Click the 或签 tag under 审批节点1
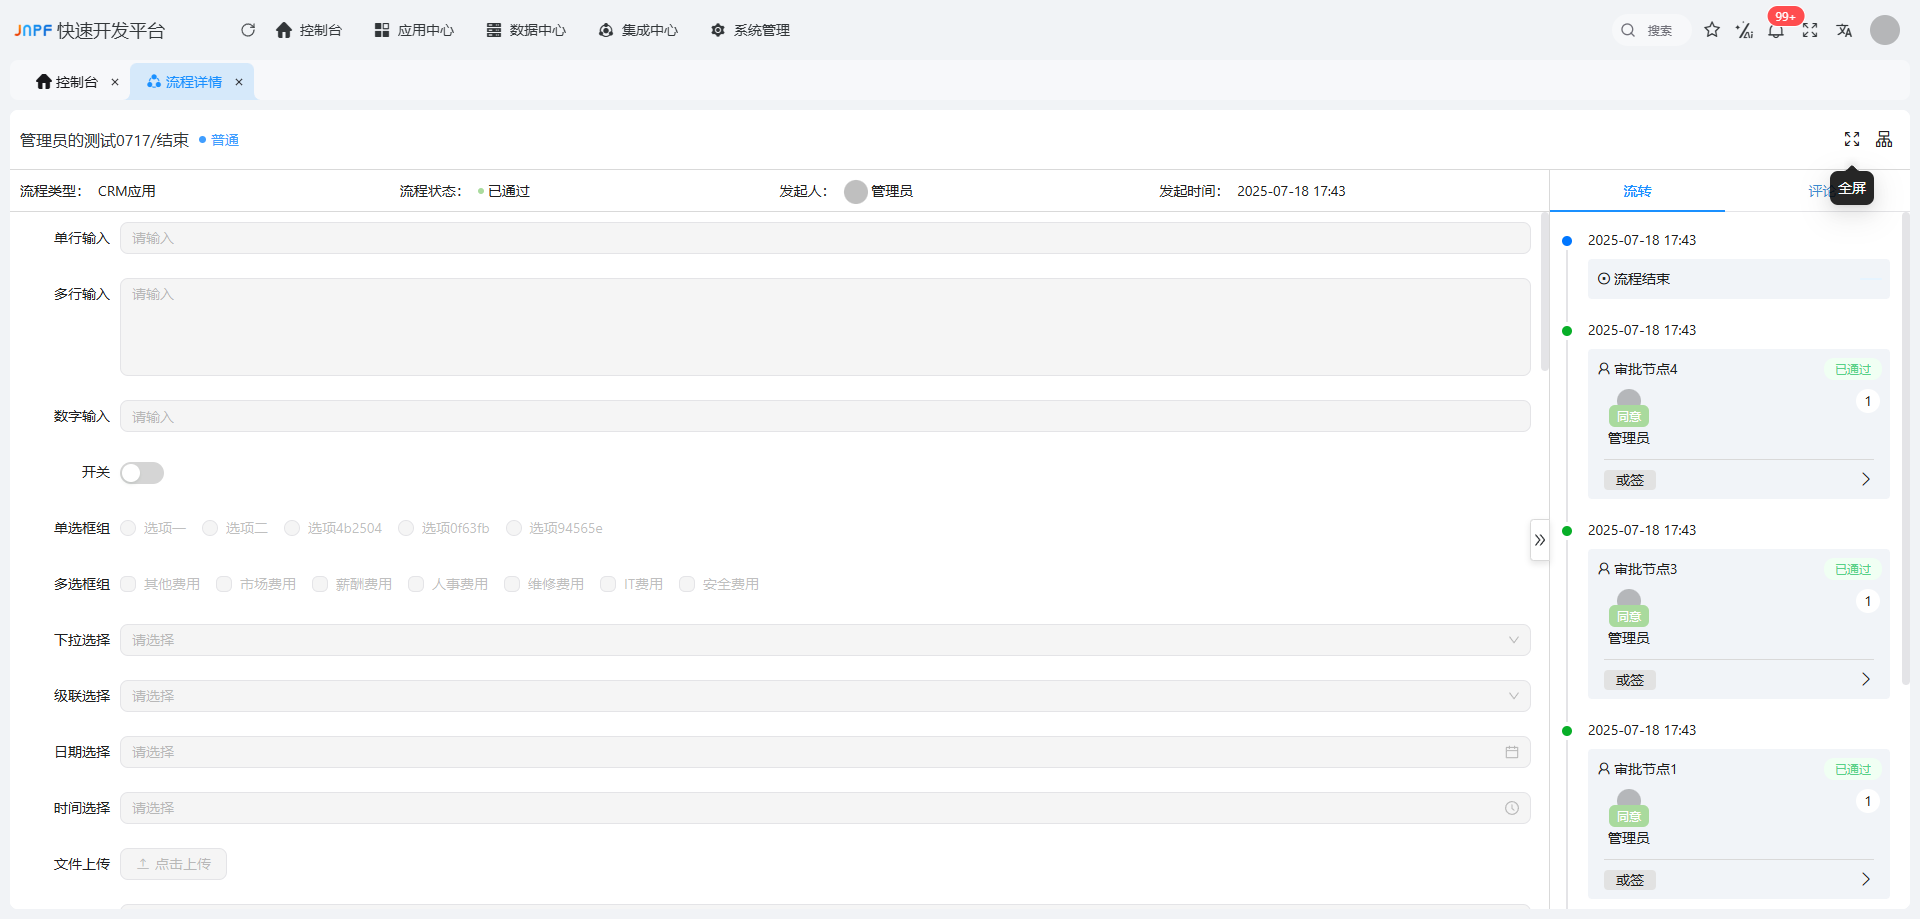This screenshot has width=1920, height=919. coord(1630,880)
